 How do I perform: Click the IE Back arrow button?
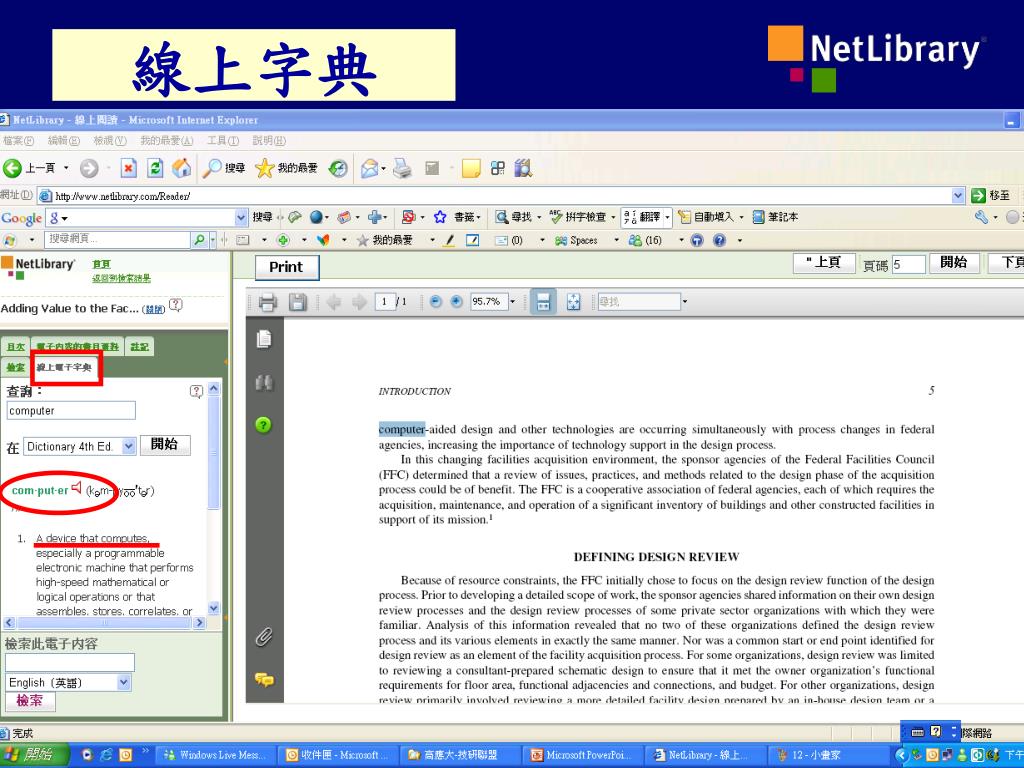(12, 168)
